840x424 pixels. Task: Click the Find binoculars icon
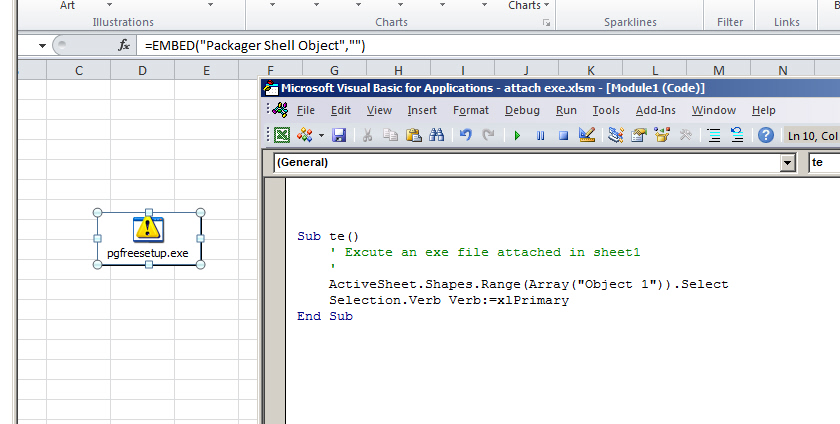tap(436, 135)
